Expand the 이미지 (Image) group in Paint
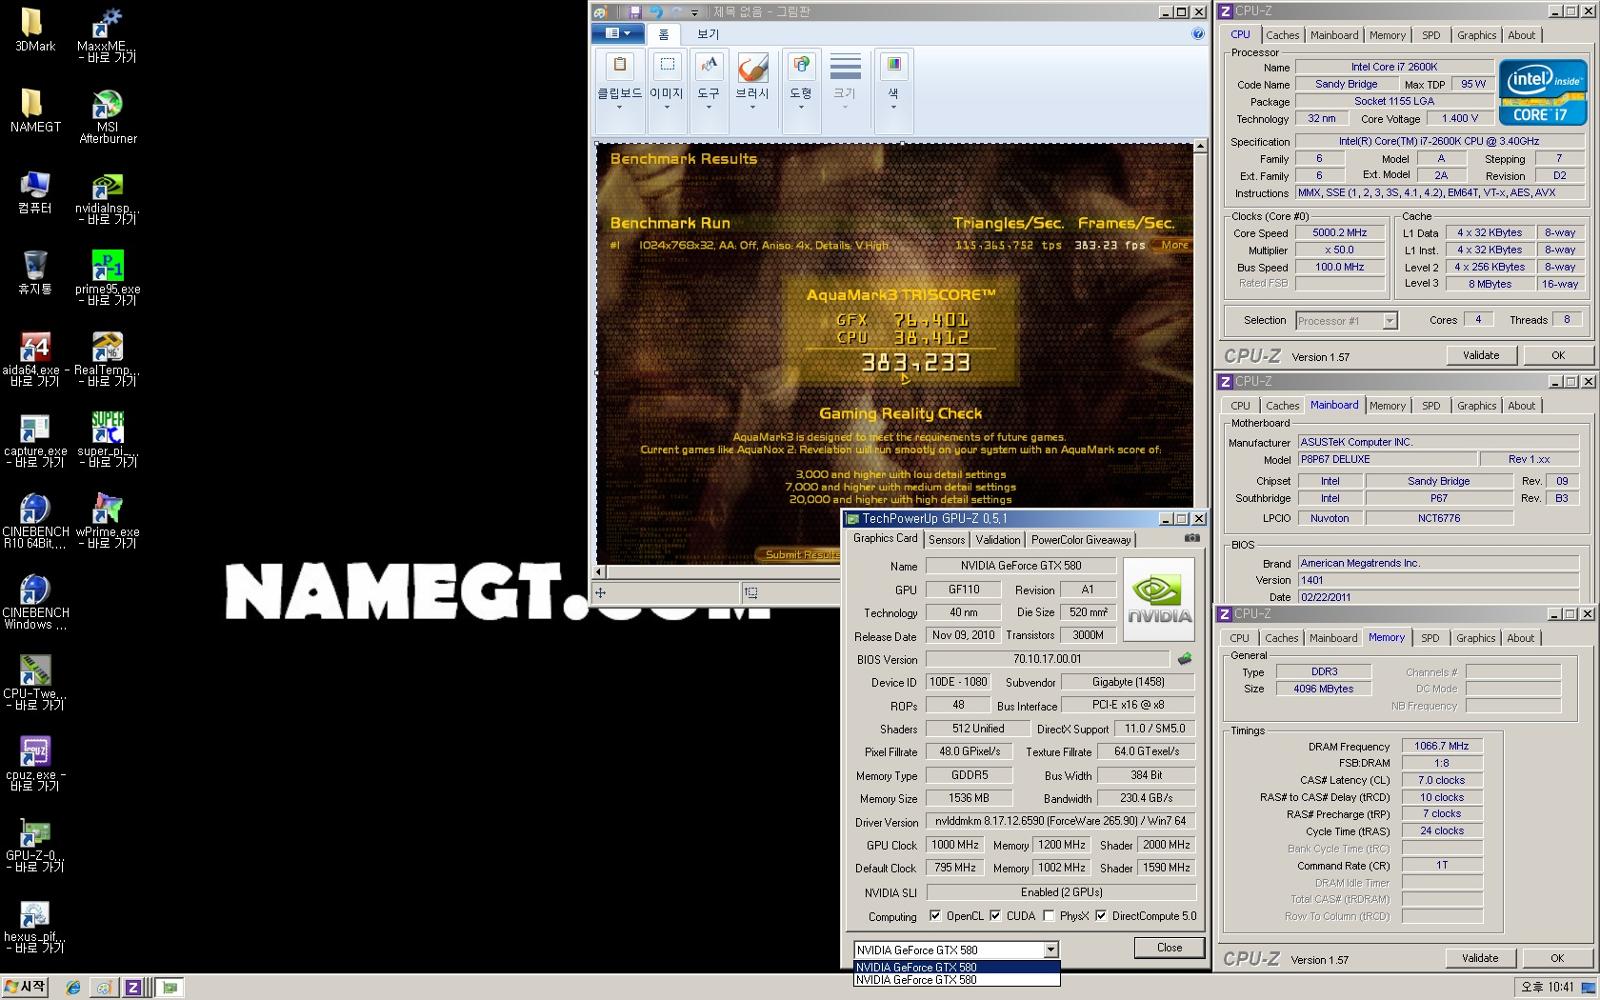The height and width of the screenshot is (1000, 1600). point(666,90)
